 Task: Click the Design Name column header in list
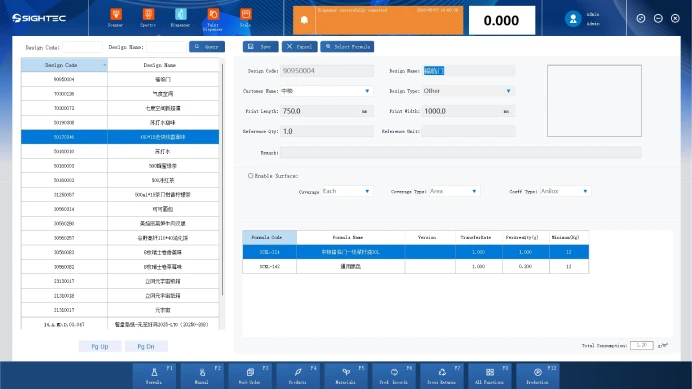(163, 65)
